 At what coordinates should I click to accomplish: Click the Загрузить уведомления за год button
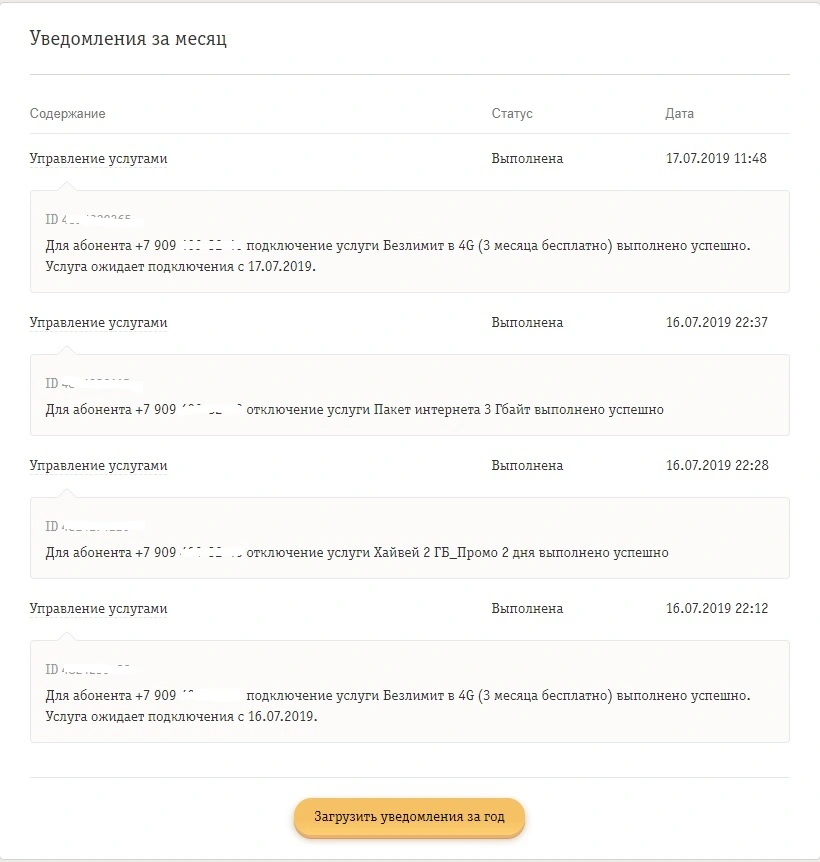pyautogui.click(x=409, y=816)
